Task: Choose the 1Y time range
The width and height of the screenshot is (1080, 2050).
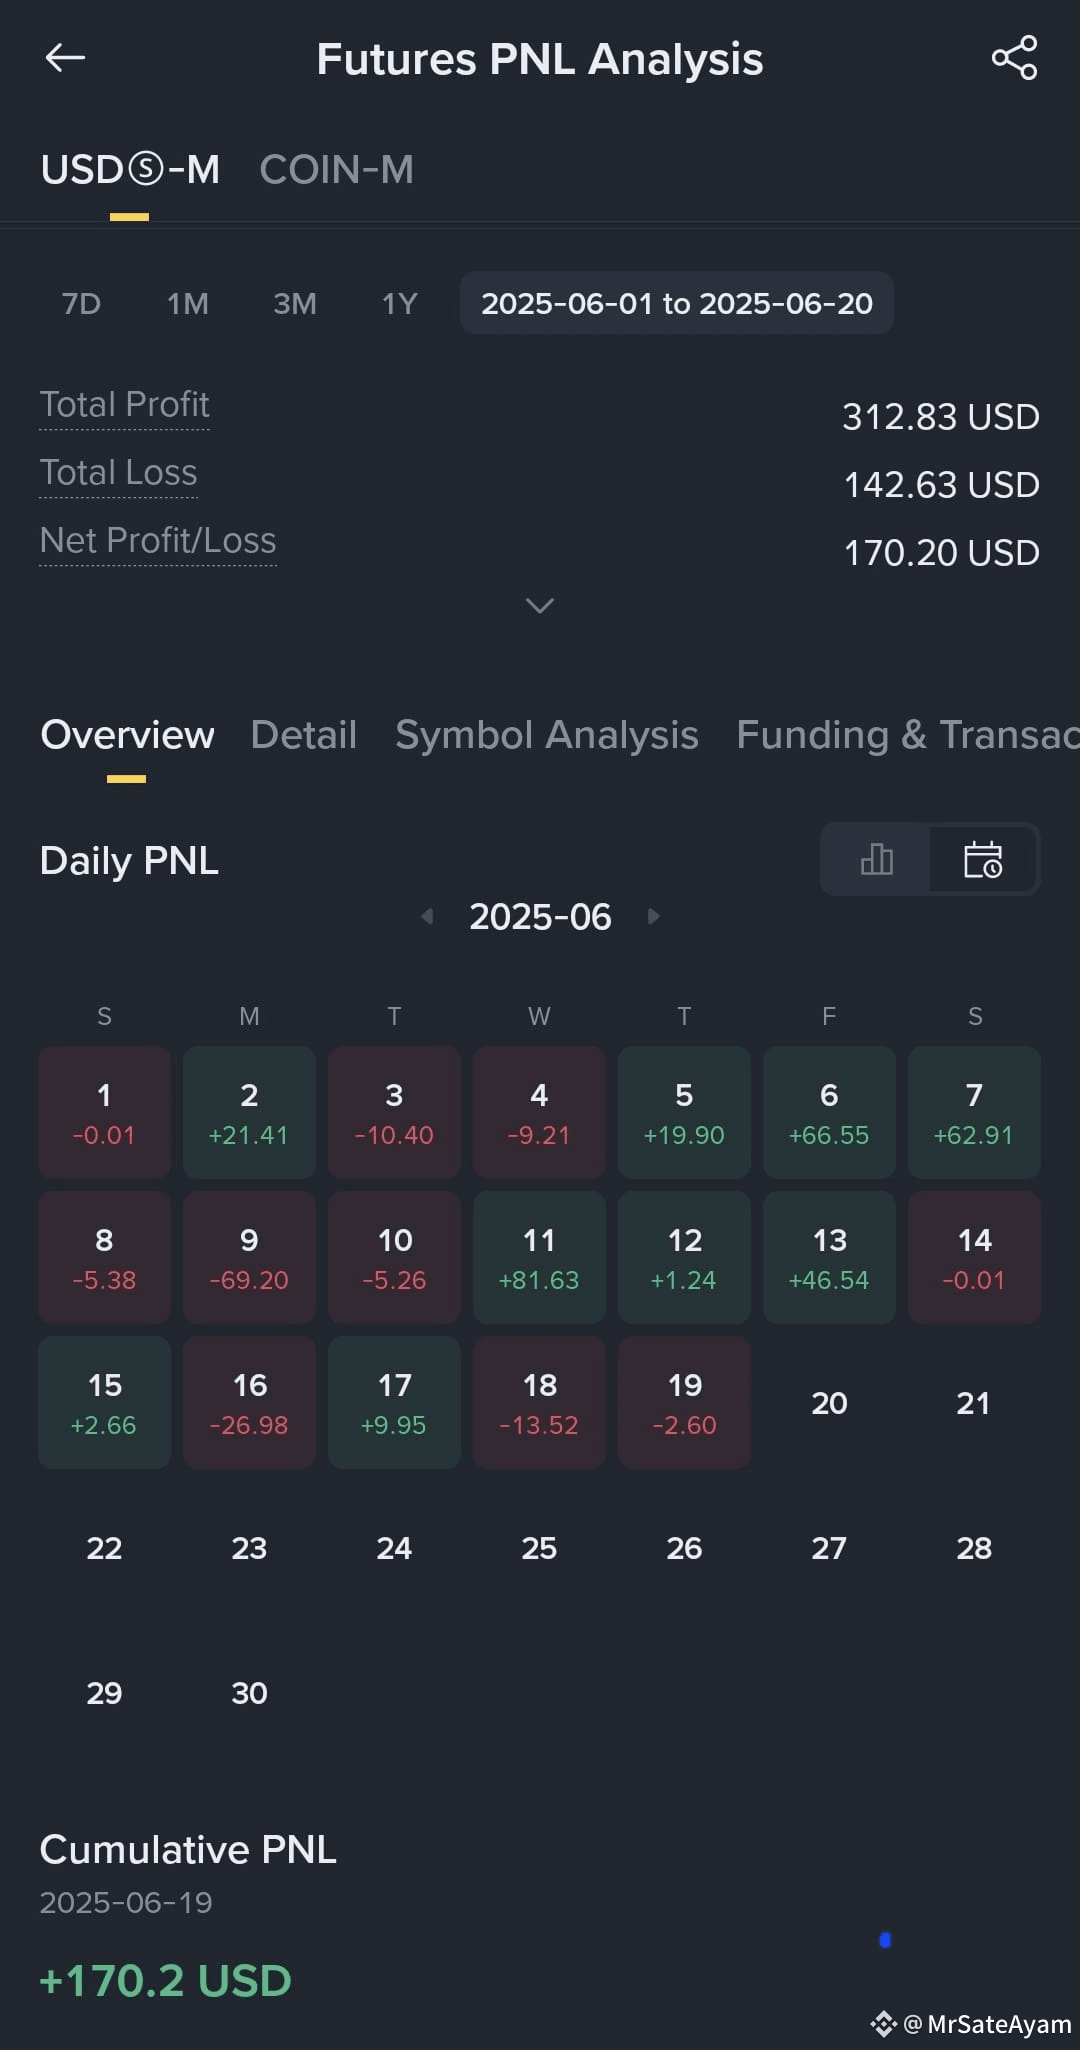Action: (400, 303)
